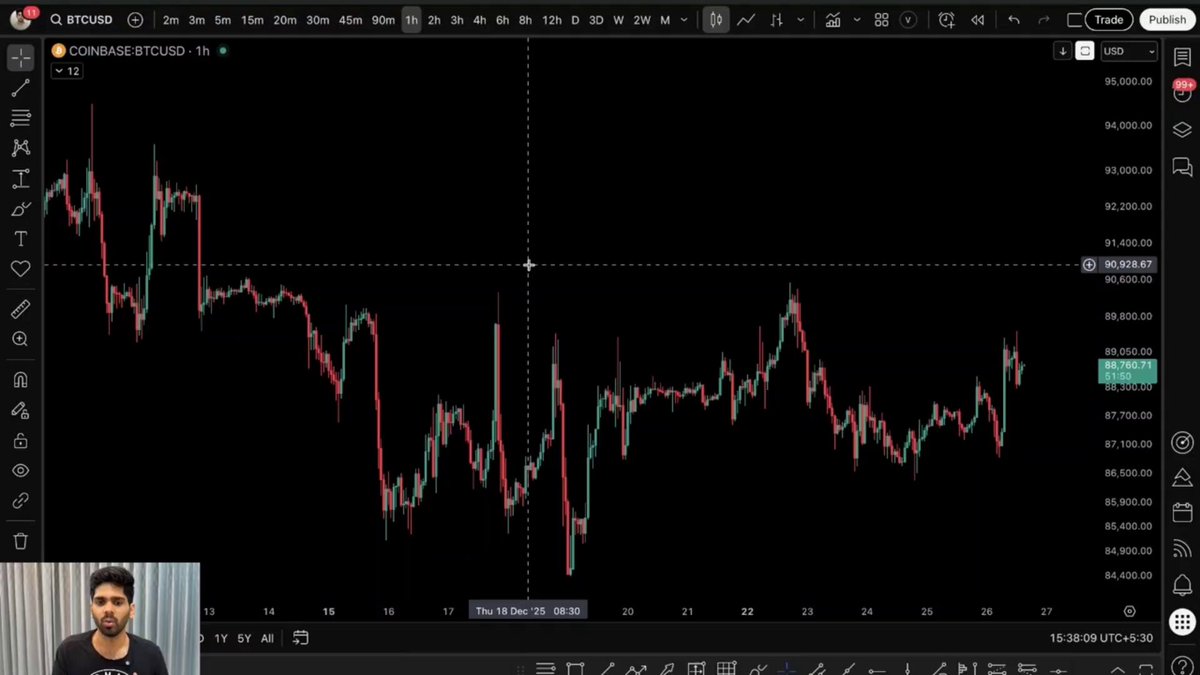Pick the ruler measure tool
This screenshot has width=1200, height=675.
coord(20,310)
